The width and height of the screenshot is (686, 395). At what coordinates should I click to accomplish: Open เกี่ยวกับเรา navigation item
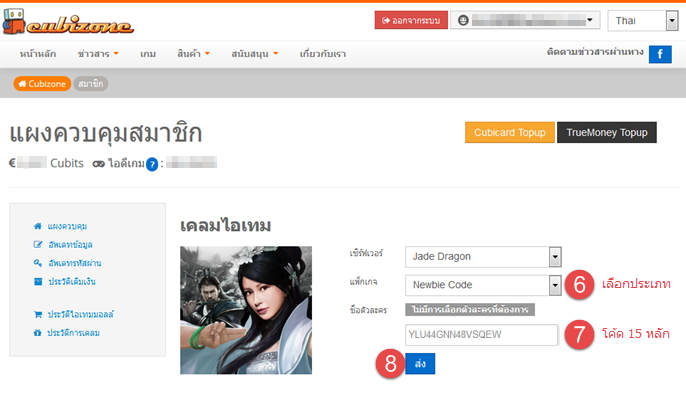click(323, 54)
